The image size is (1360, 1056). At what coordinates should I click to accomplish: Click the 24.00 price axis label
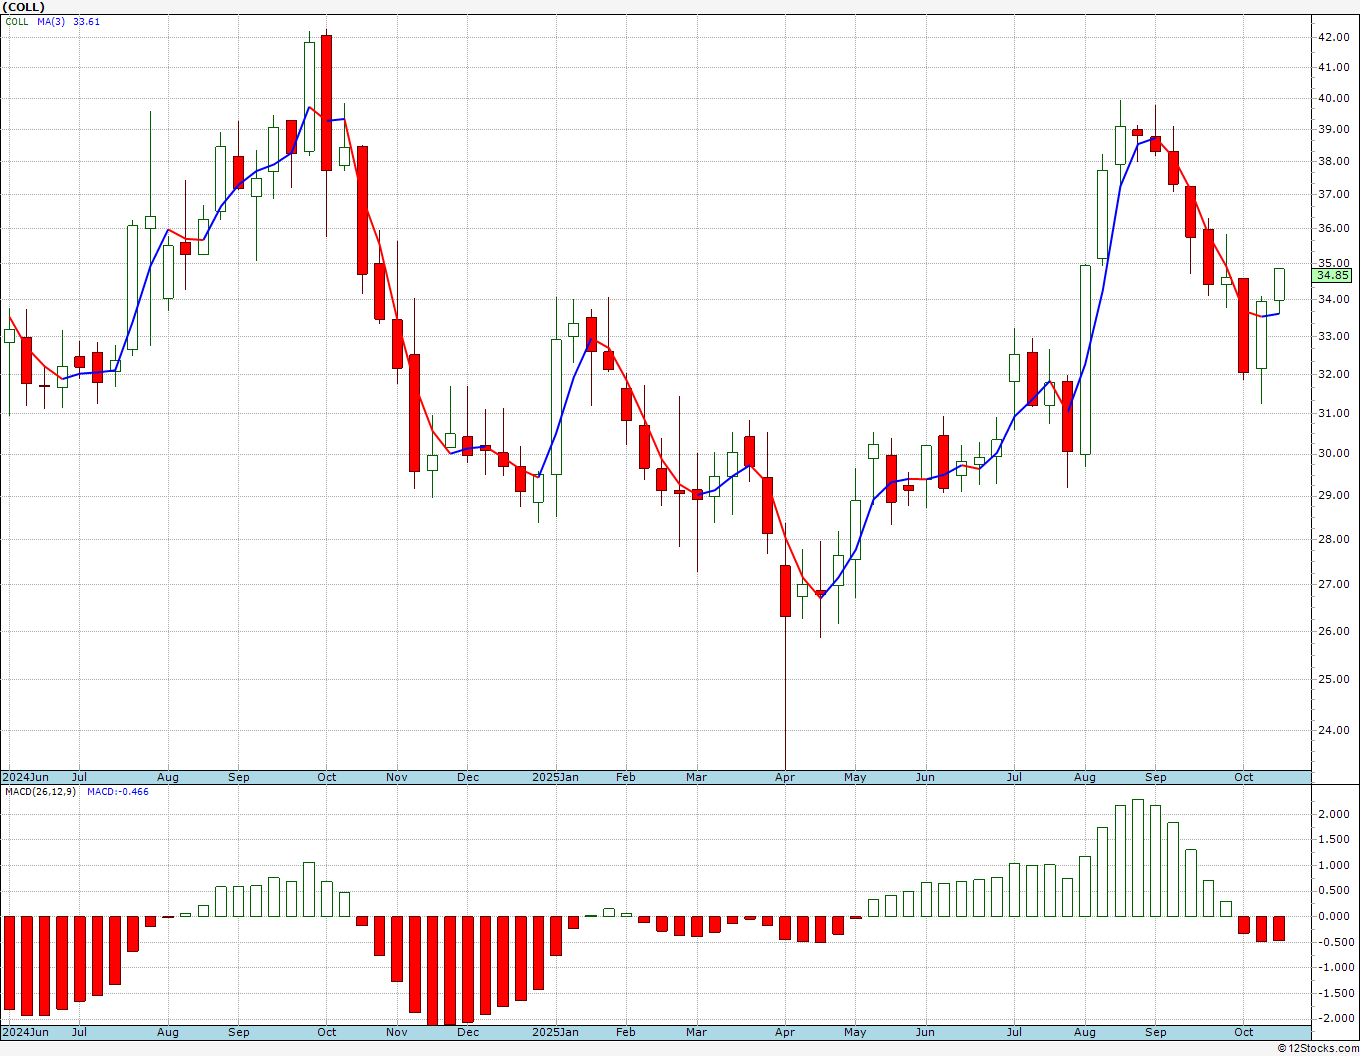(x=1334, y=730)
